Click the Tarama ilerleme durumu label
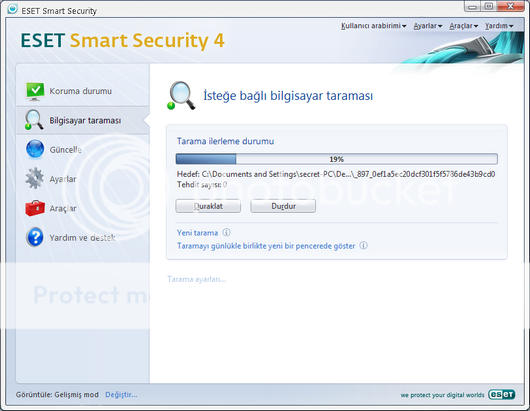Viewport: 530px width, 411px height. pyautogui.click(x=225, y=141)
